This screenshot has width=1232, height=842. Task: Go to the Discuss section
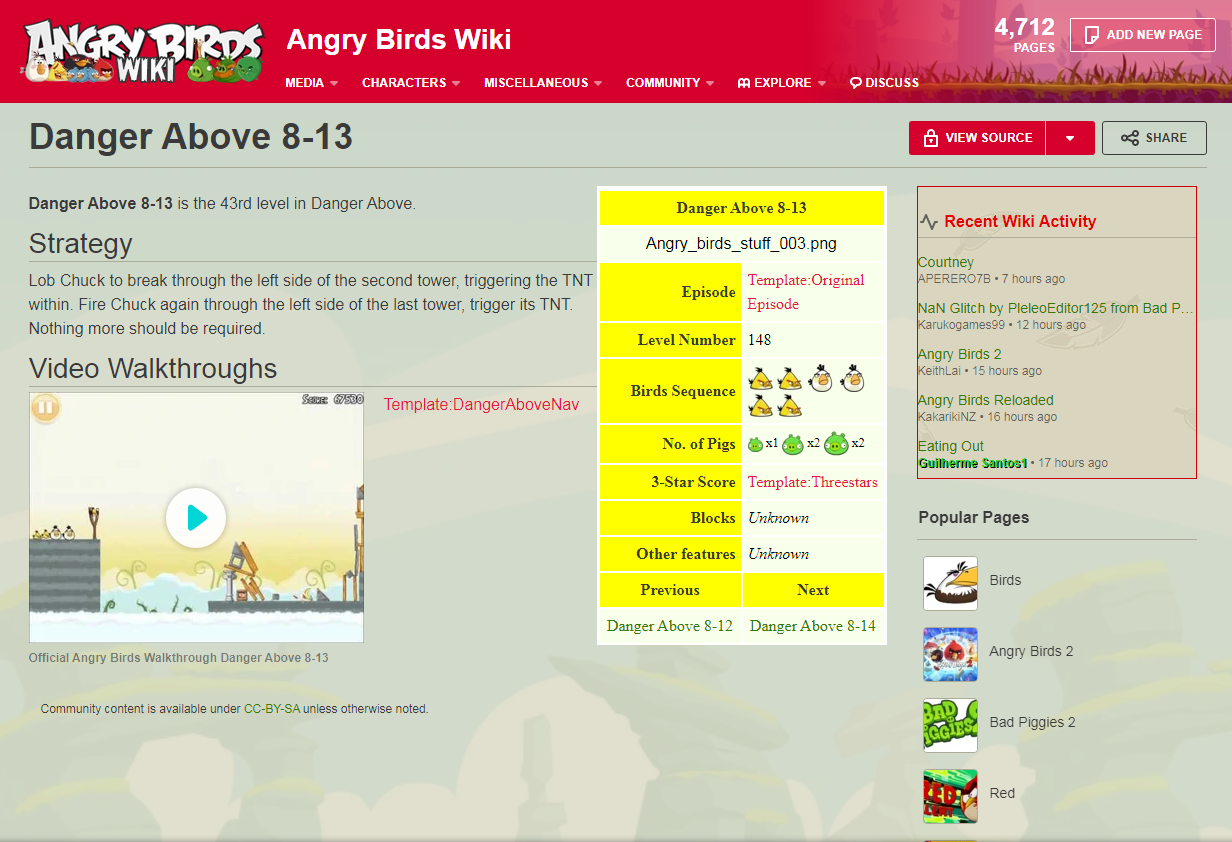point(884,83)
